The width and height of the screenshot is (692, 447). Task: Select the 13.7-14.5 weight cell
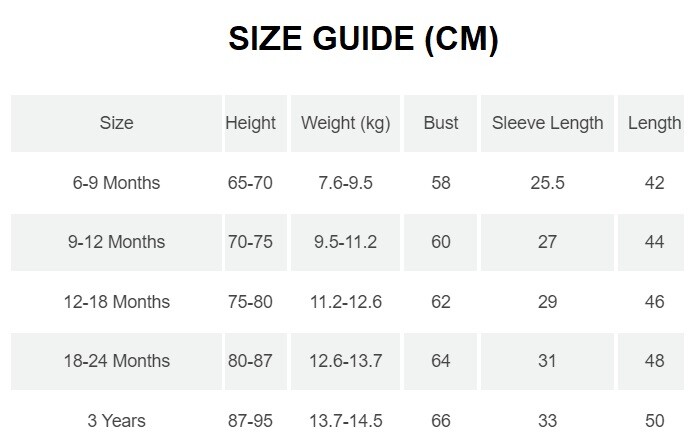pos(346,421)
